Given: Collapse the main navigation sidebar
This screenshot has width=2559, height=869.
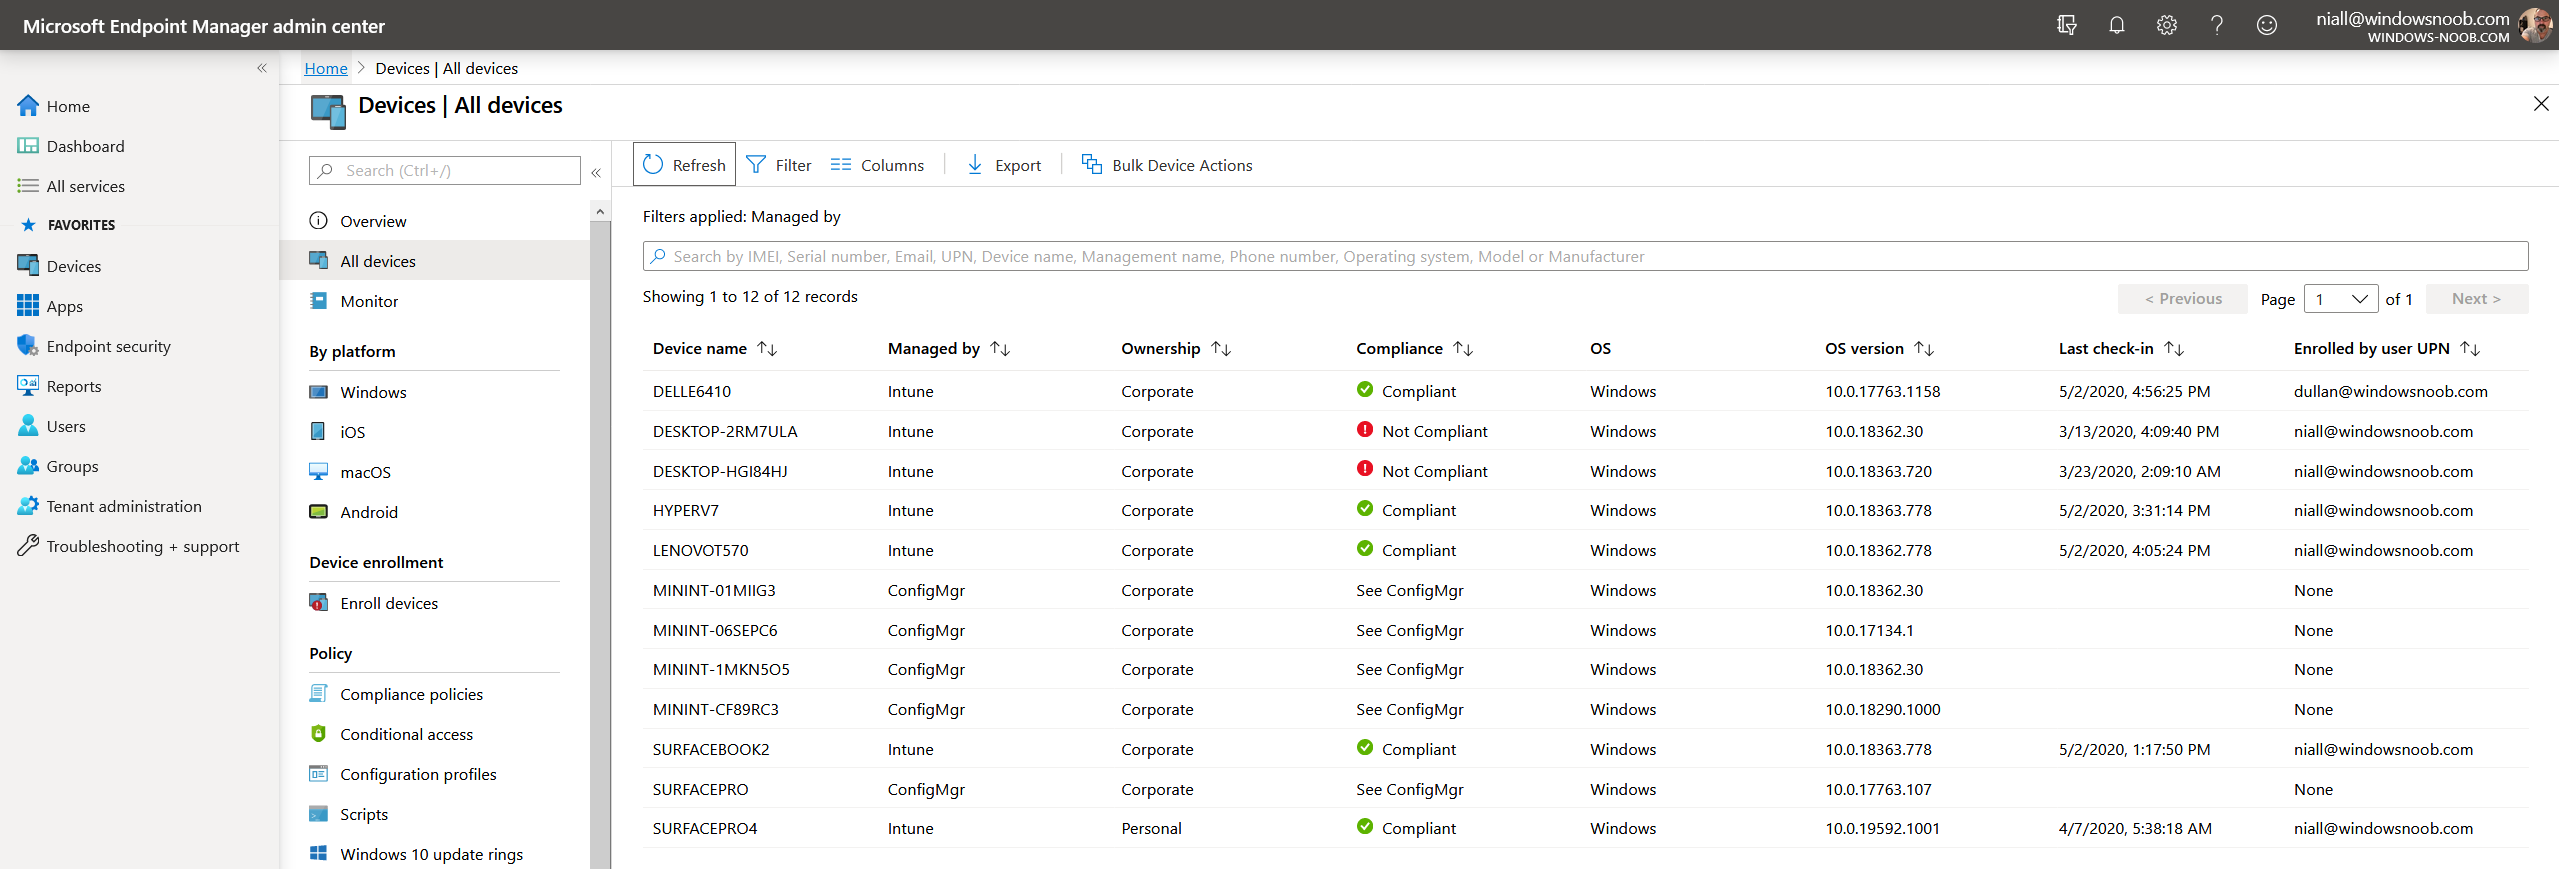Looking at the screenshot, I should coord(262,68).
